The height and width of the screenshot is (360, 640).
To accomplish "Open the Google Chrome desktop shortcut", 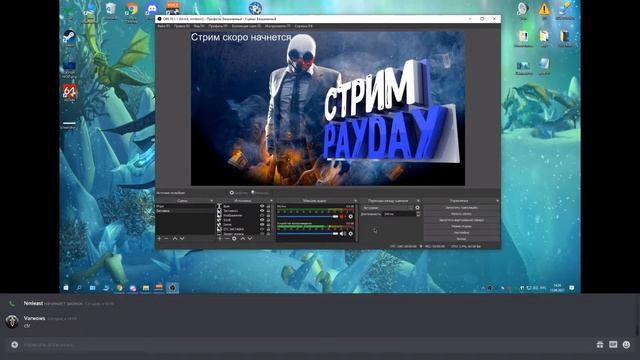I will pyautogui.click(x=132, y=11).
